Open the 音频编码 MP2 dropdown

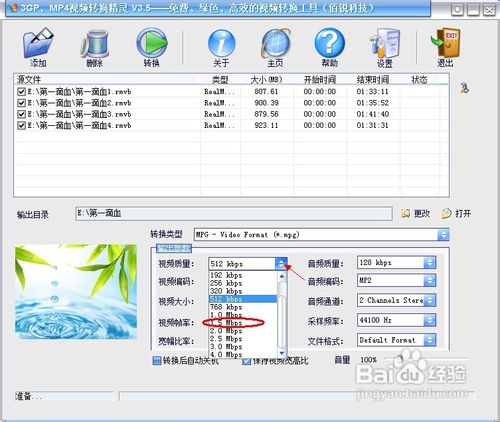click(430, 281)
